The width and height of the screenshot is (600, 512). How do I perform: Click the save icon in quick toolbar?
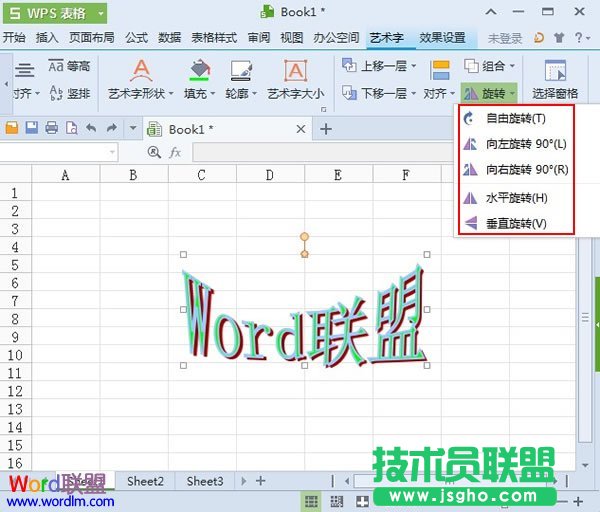coord(31,128)
